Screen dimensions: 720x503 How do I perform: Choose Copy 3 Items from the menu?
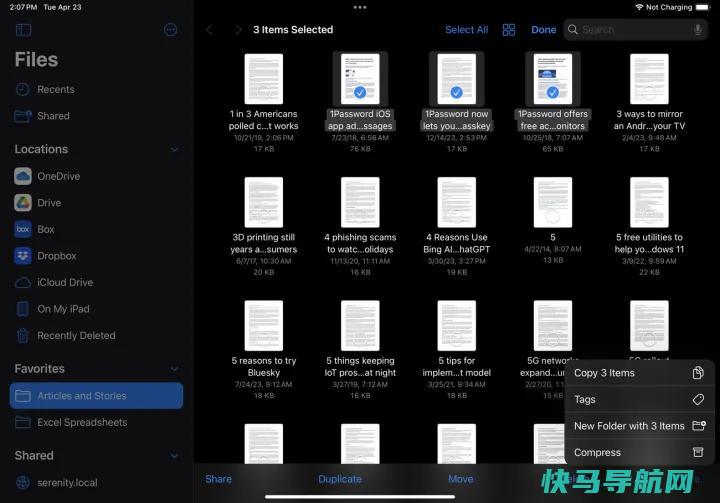[x=639, y=373]
